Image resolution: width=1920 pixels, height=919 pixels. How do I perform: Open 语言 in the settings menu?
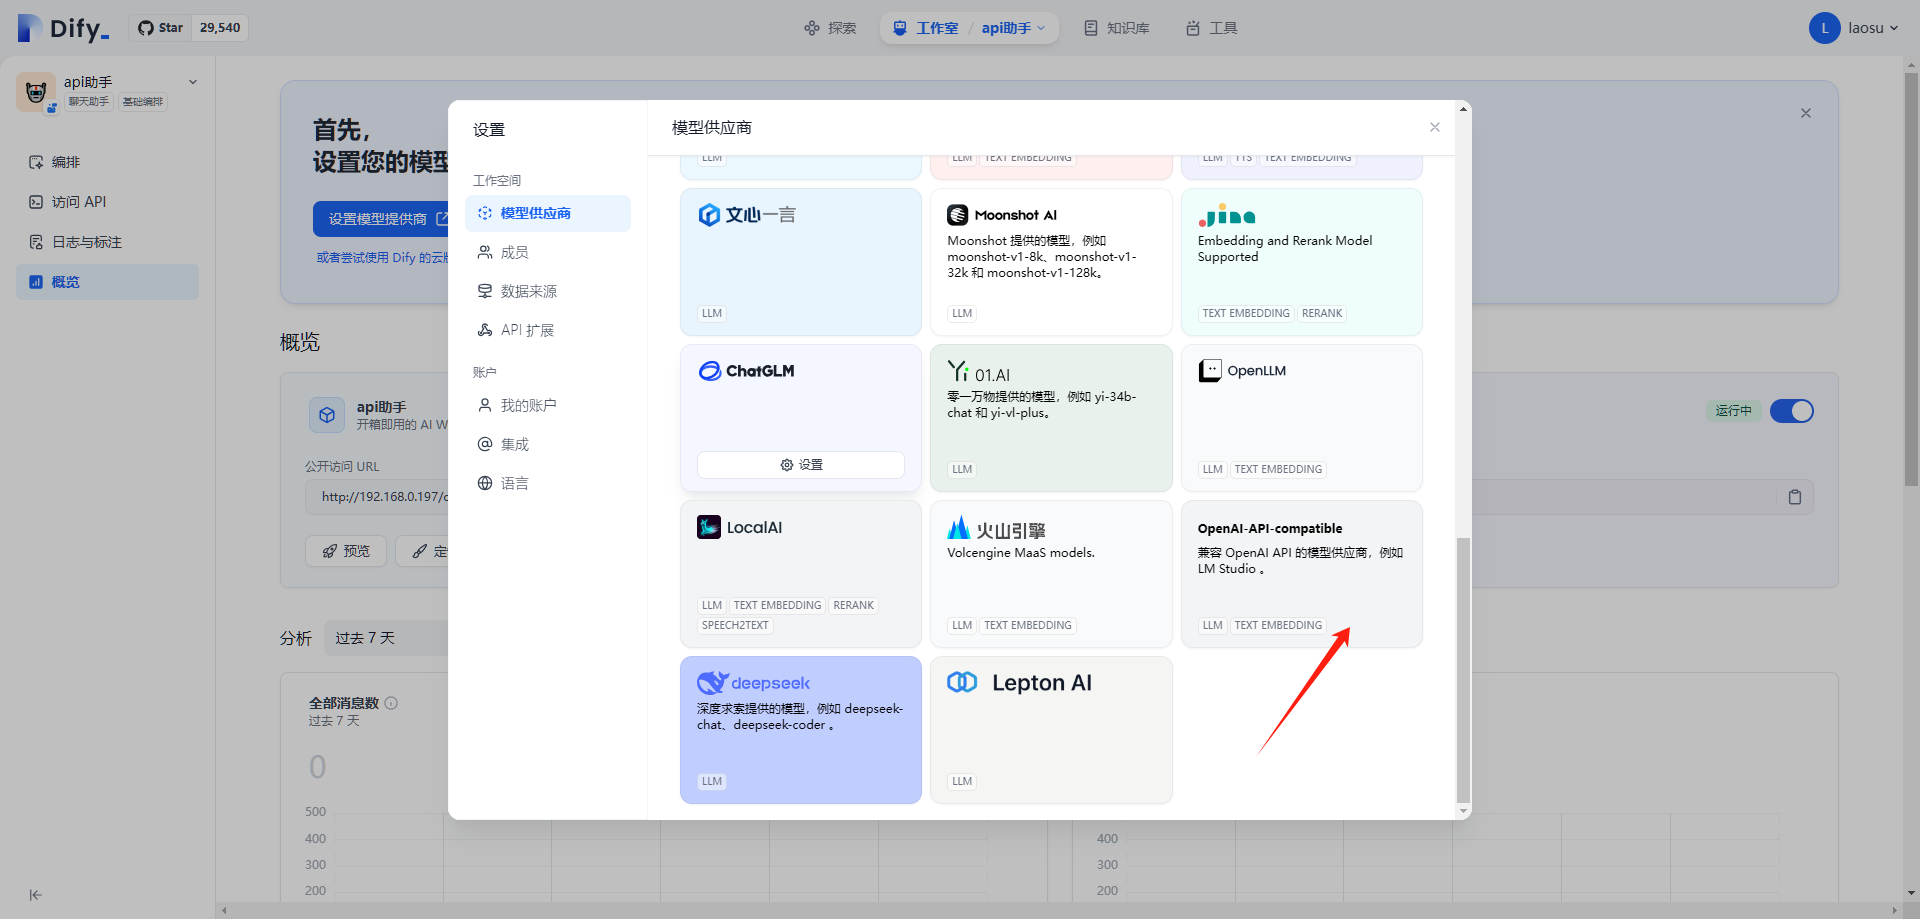[x=548, y=483]
